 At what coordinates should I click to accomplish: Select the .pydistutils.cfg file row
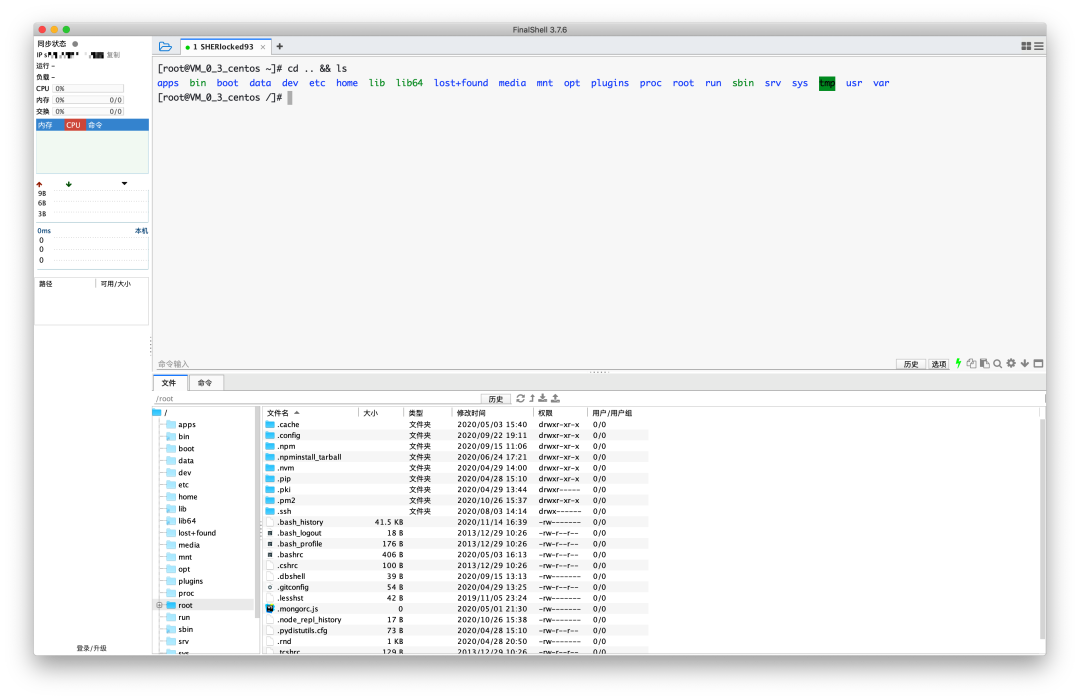coord(456,630)
